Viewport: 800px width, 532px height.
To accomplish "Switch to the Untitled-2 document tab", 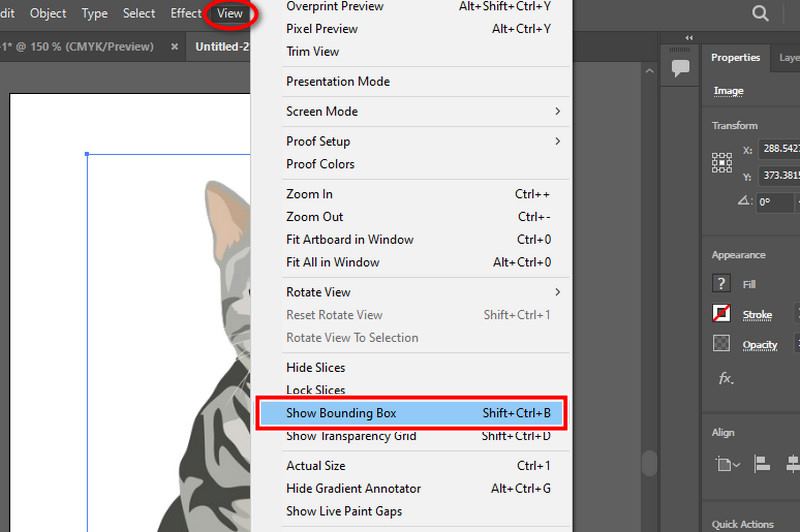I will tap(222, 46).
